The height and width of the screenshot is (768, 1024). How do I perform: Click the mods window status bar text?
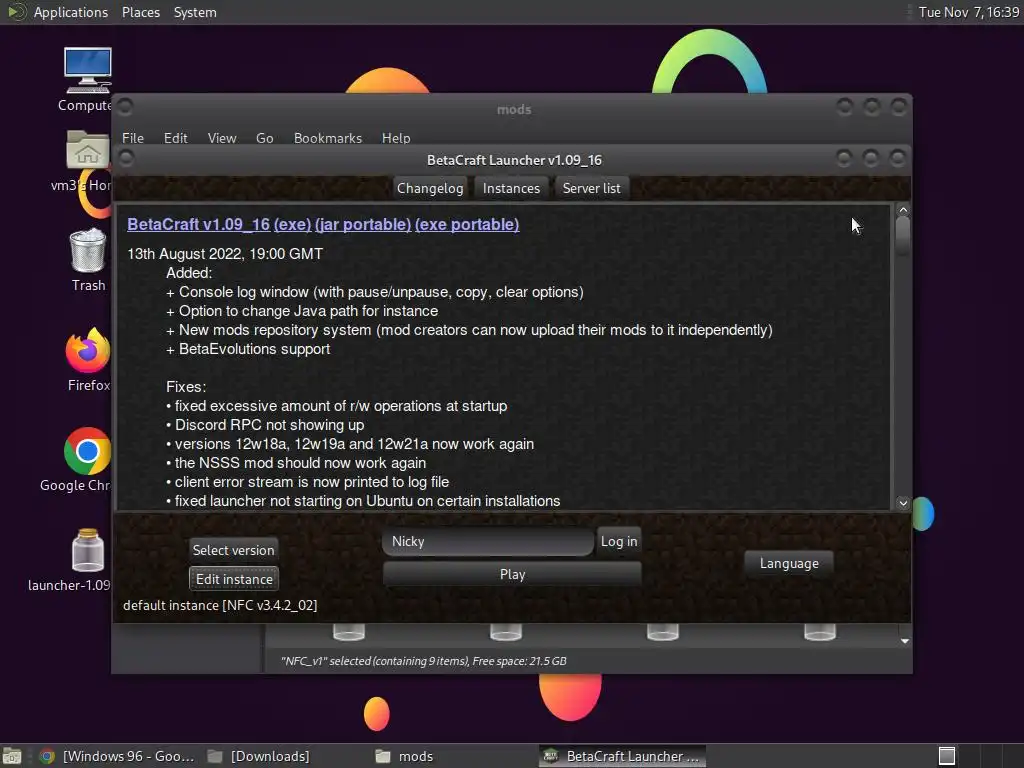(423, 661)
